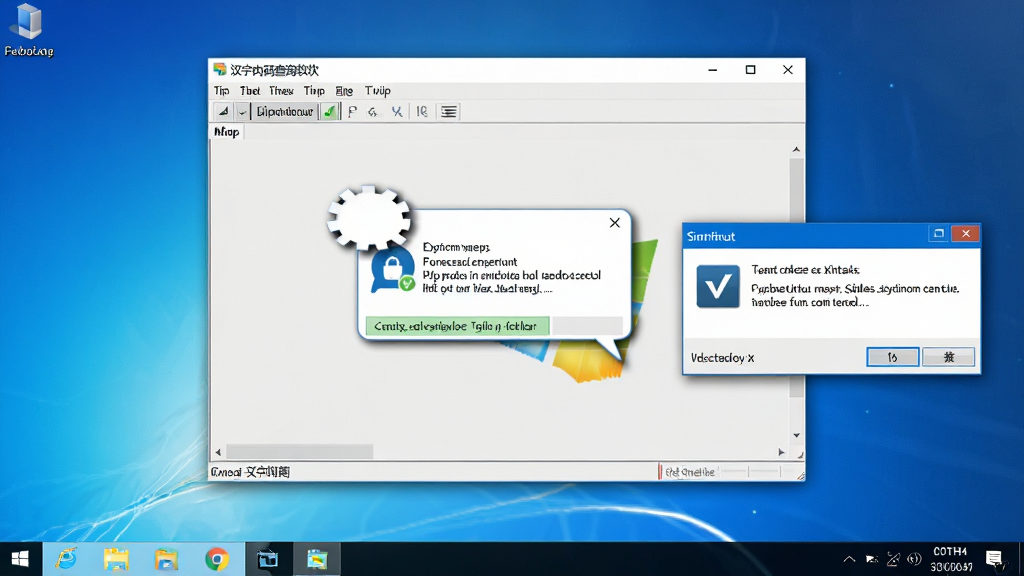Open Internet Explorer from the taskbar
The height and width of the screenshot is (576, 1024).
tap(67, 559)
